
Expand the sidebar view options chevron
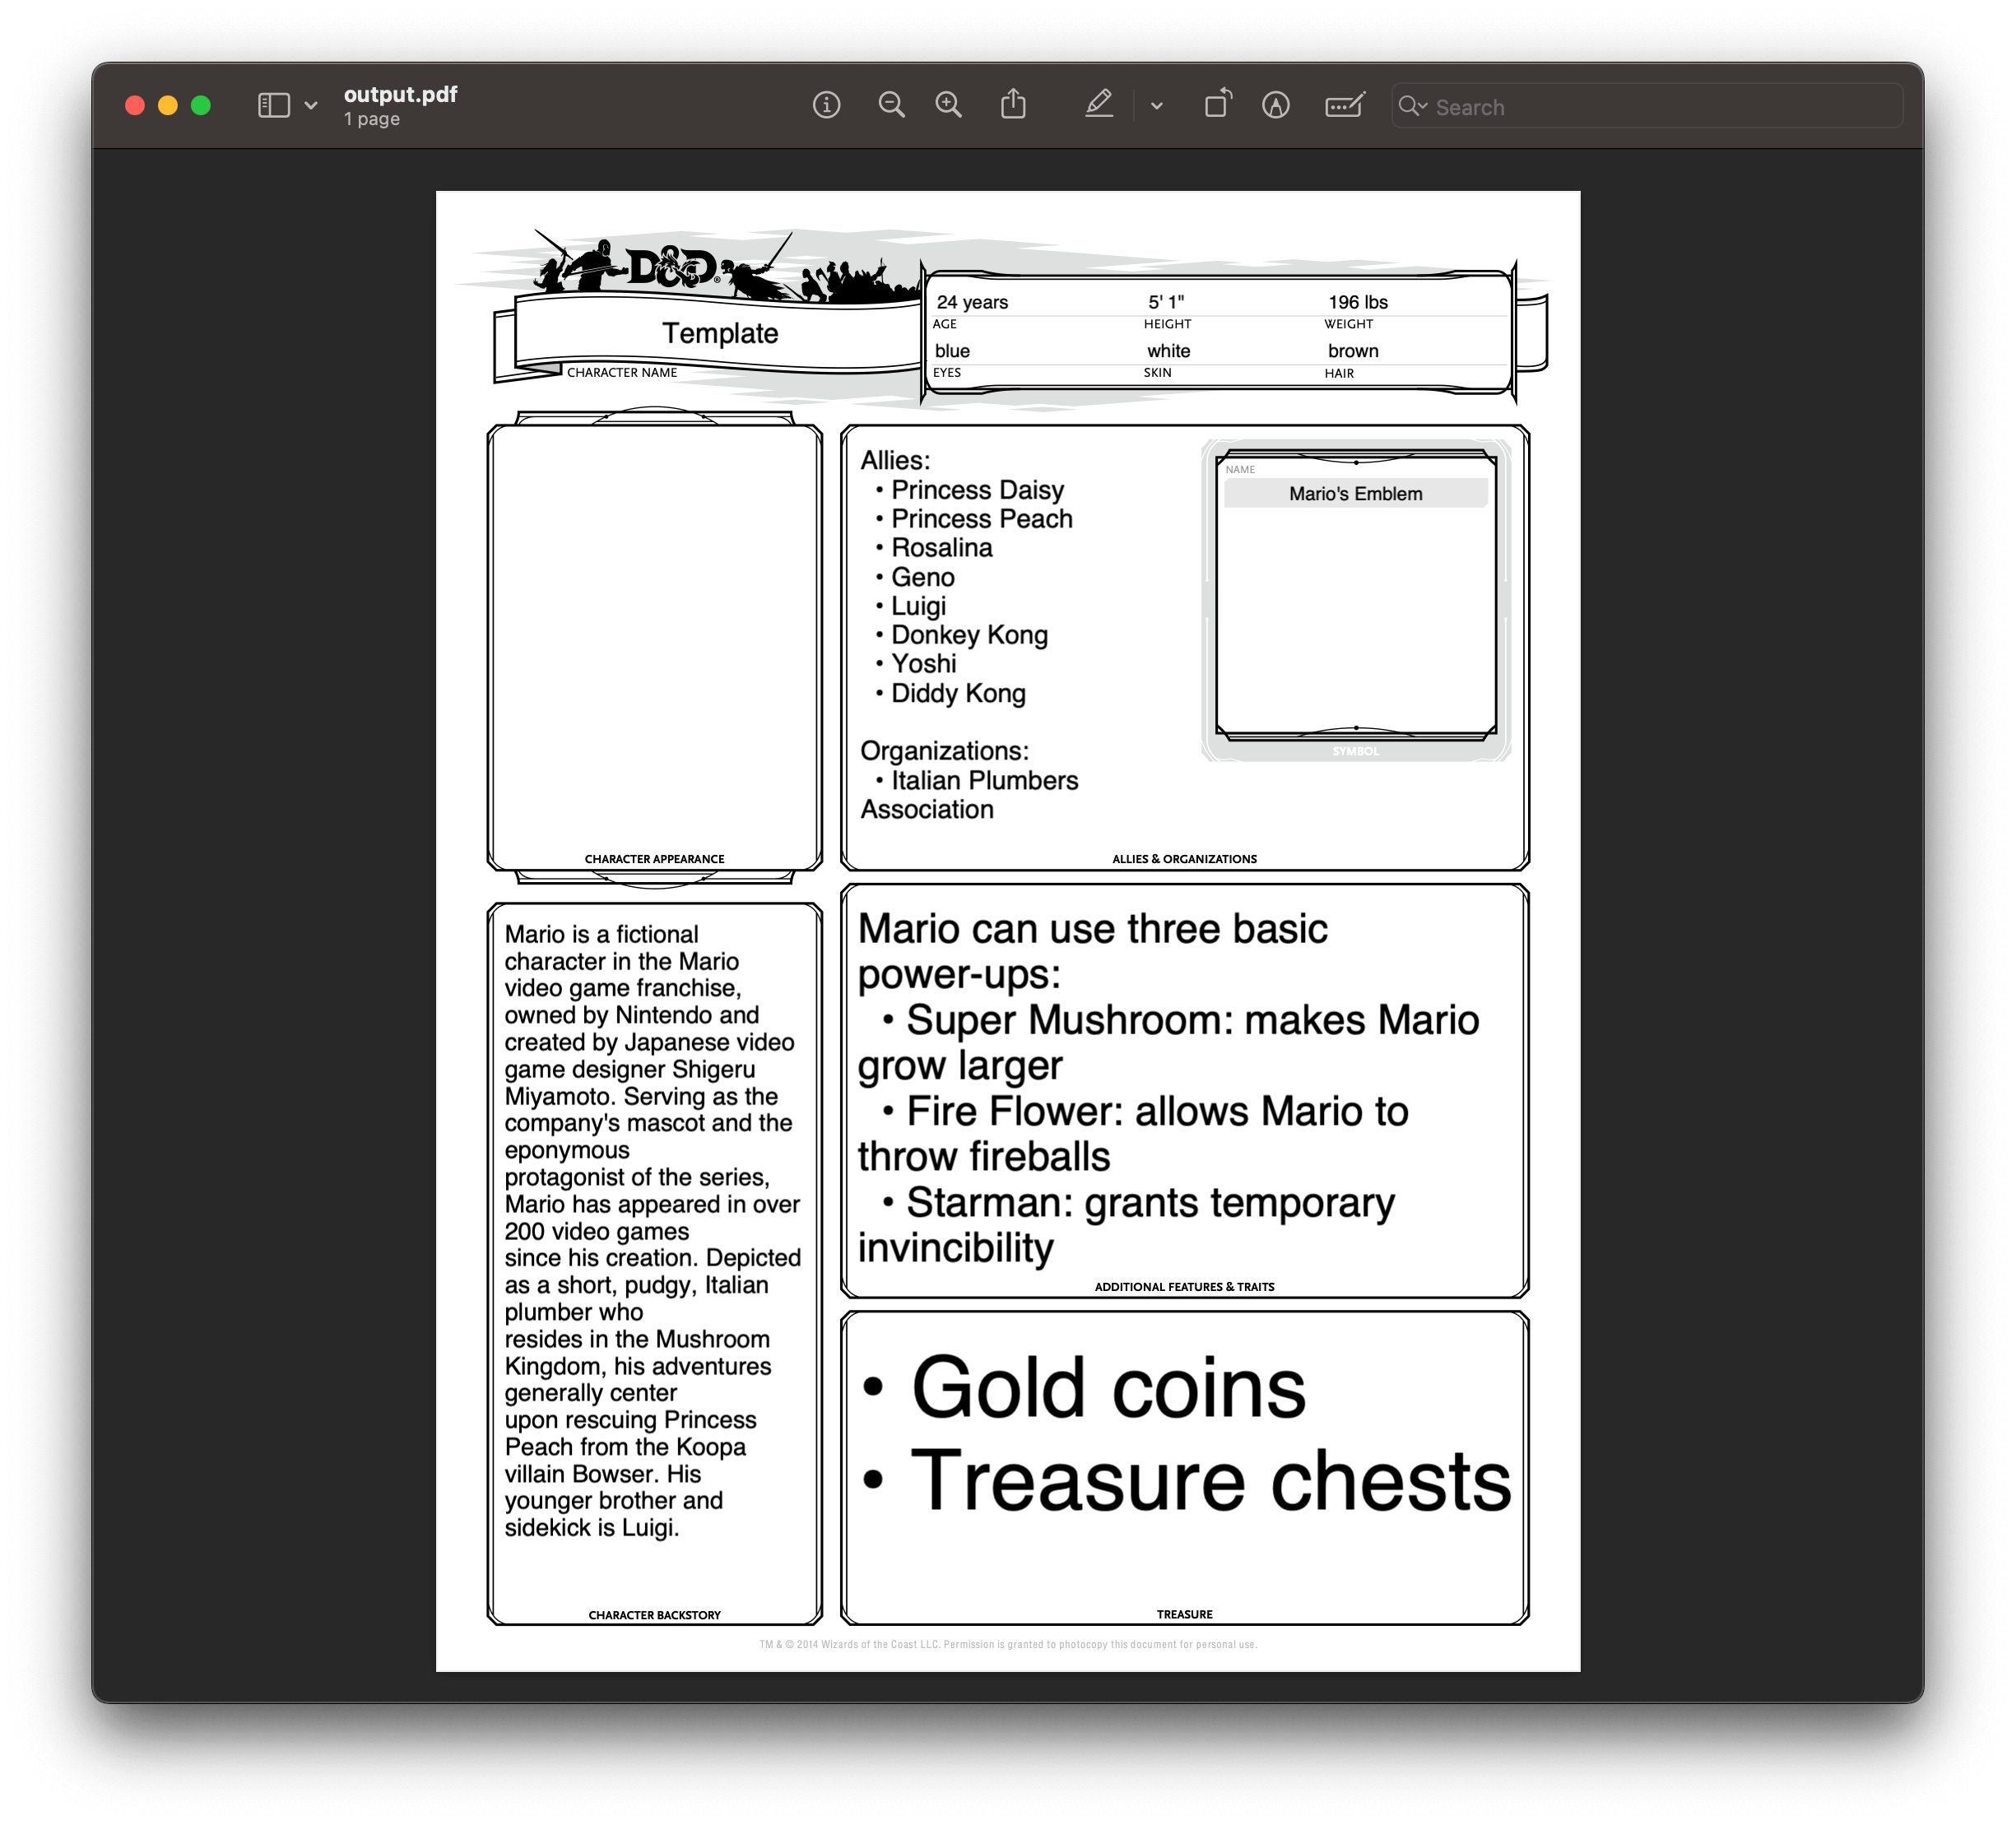tap(310, 105)
